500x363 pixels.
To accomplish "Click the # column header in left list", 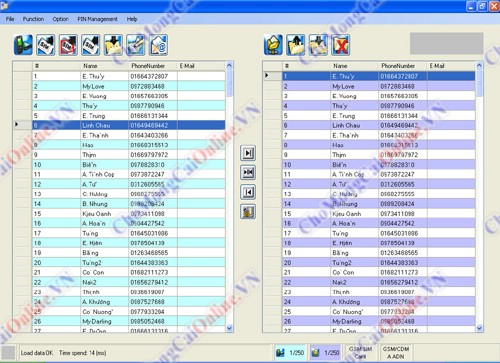I will click(56, 66).
